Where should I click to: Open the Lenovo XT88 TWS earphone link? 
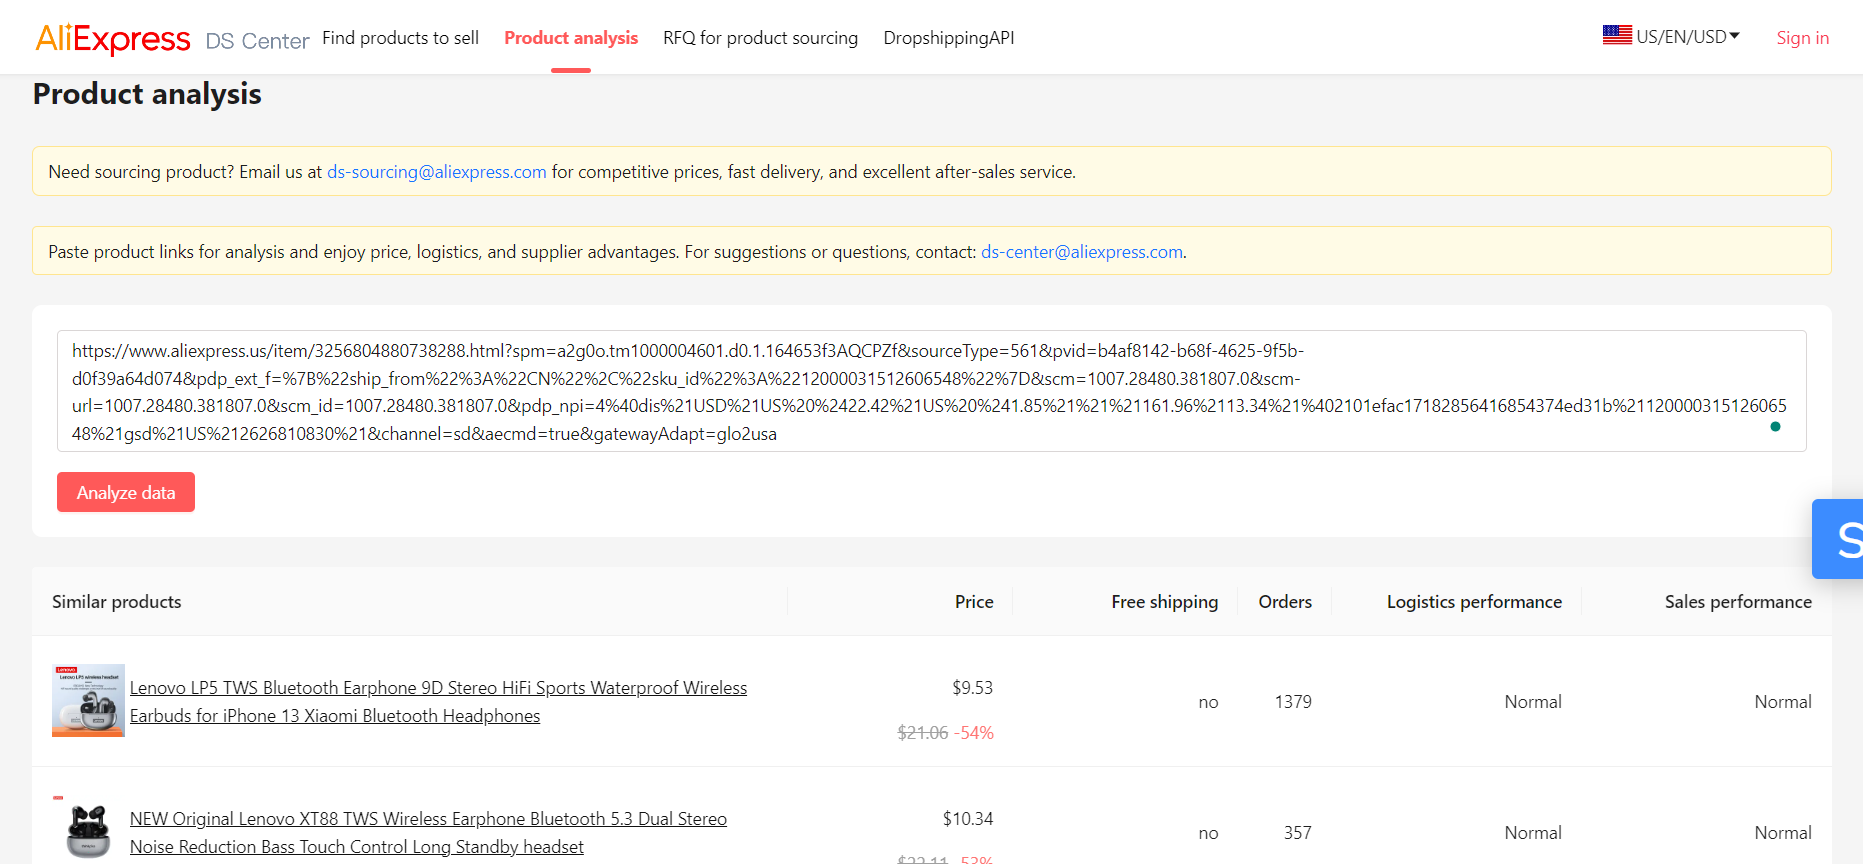(x=428, y=833)
